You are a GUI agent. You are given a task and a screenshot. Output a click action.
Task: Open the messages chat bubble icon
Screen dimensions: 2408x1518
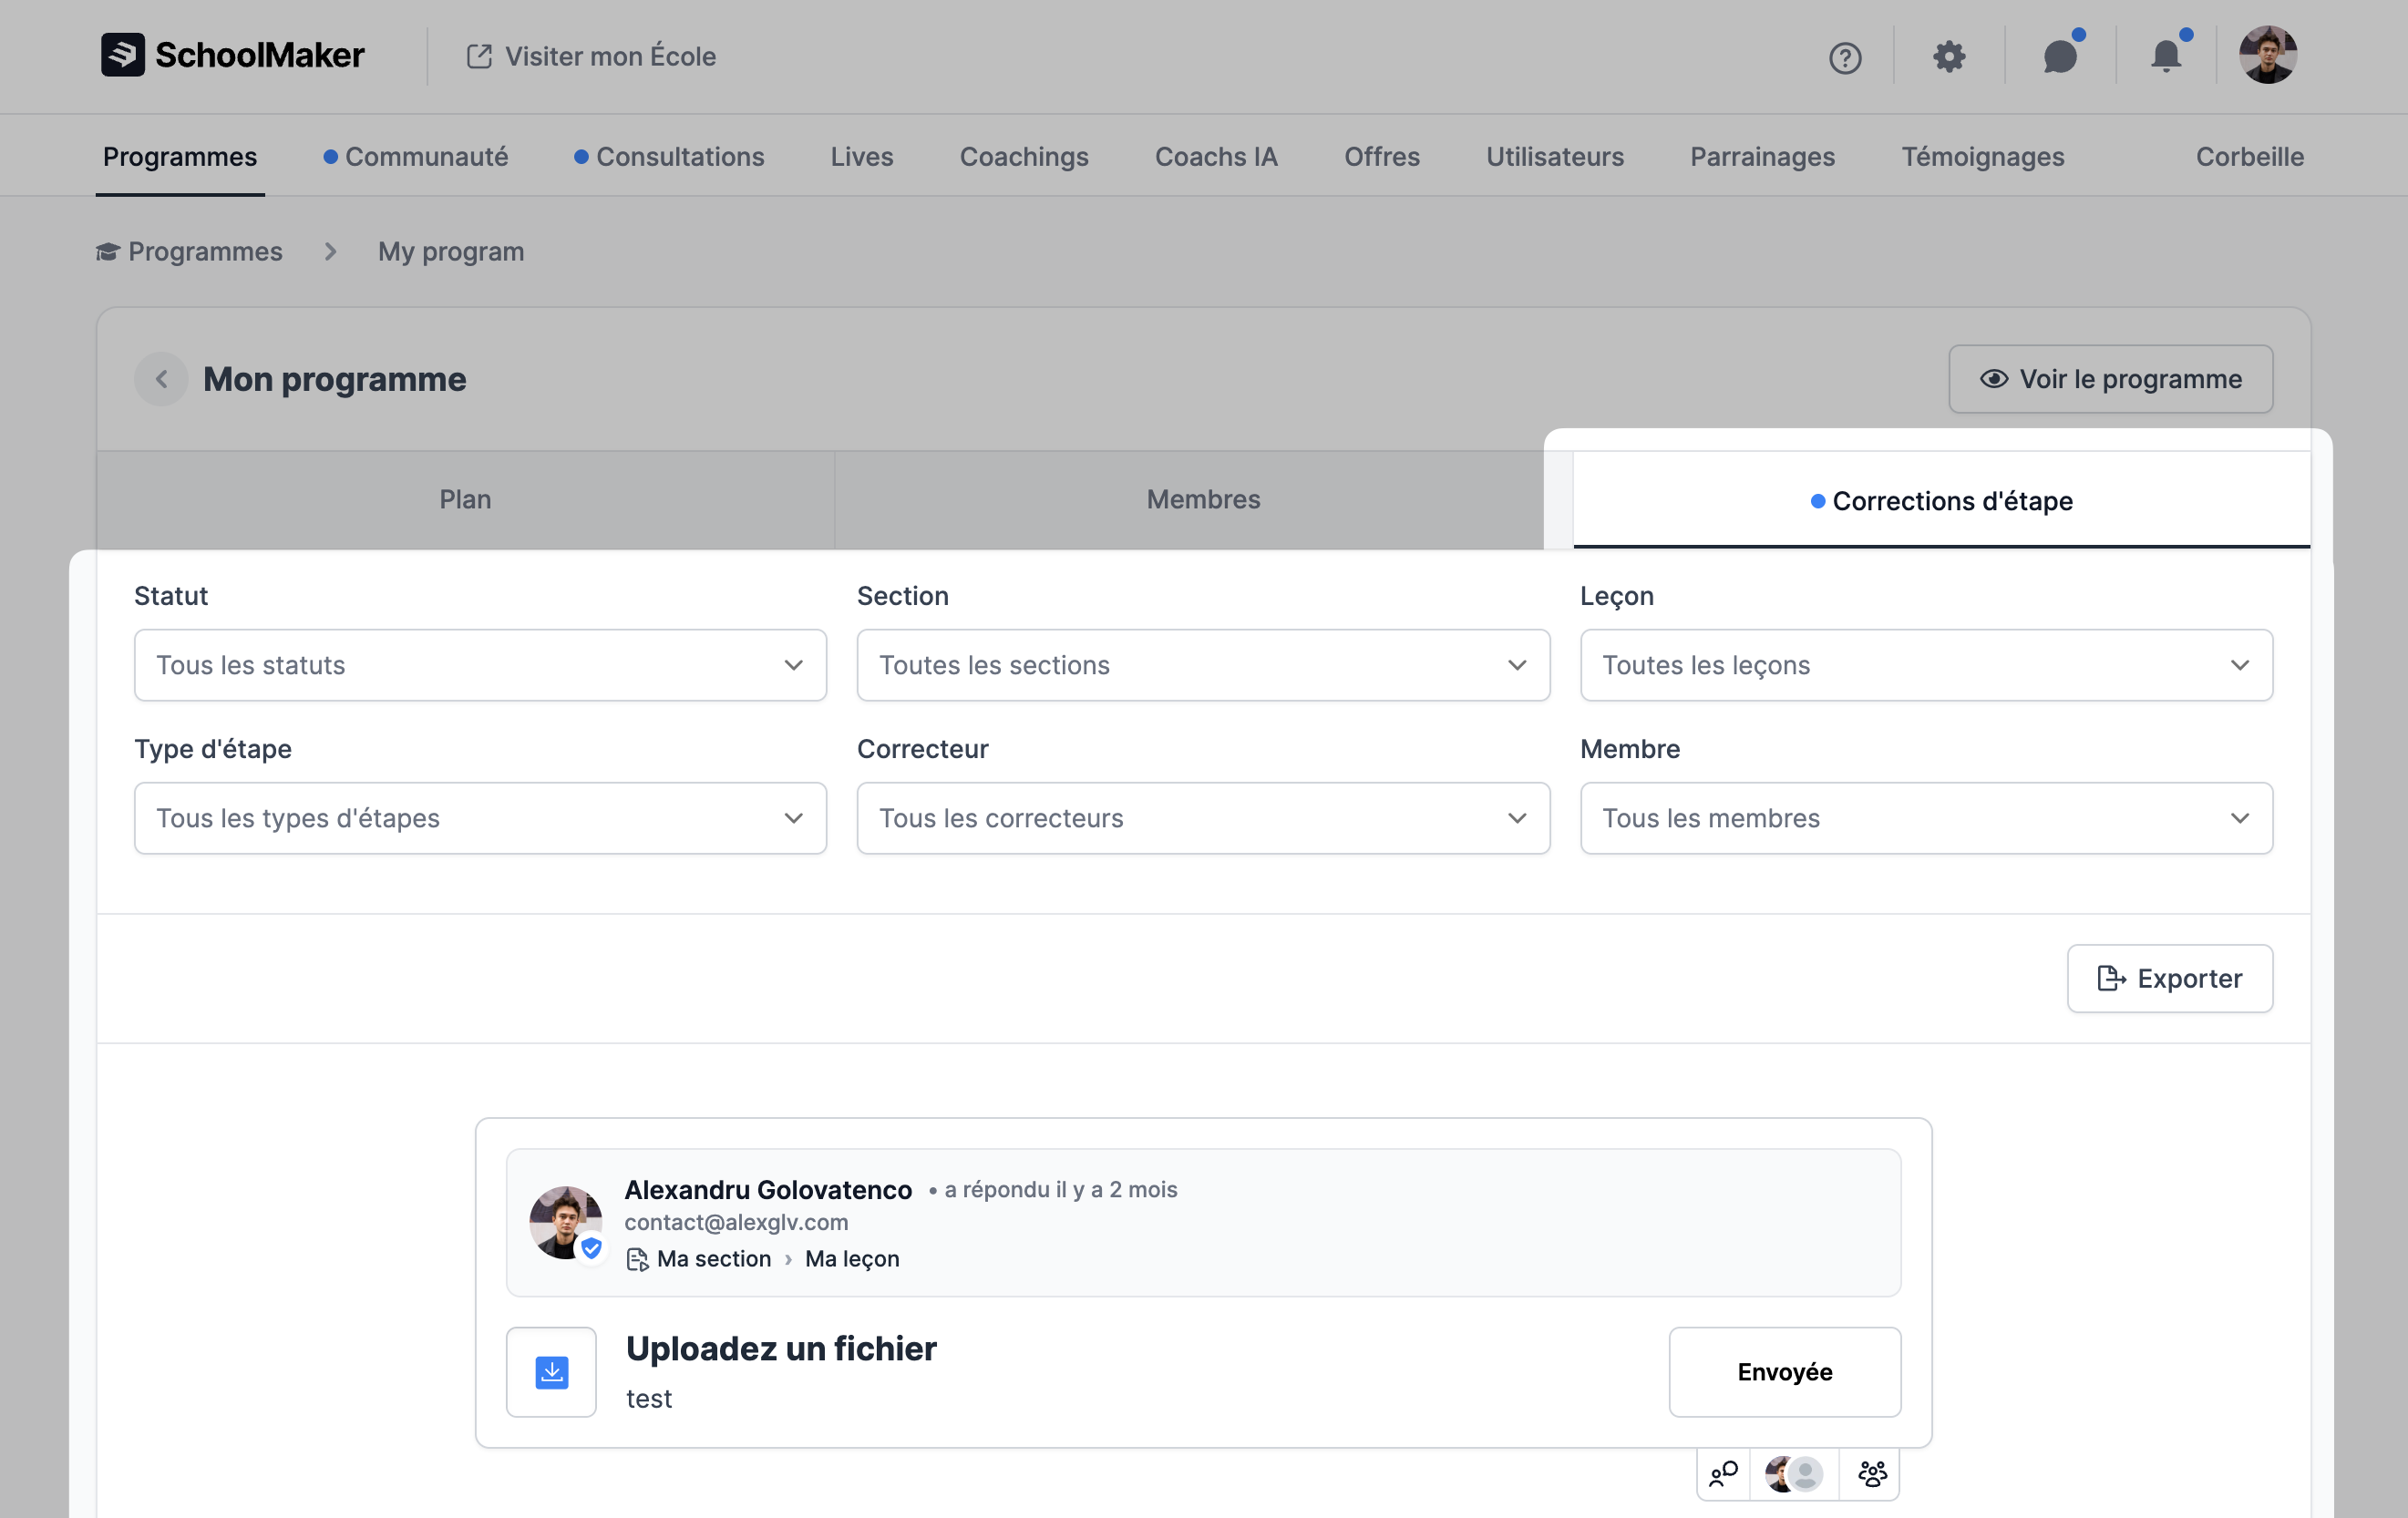coord(2059,57)
